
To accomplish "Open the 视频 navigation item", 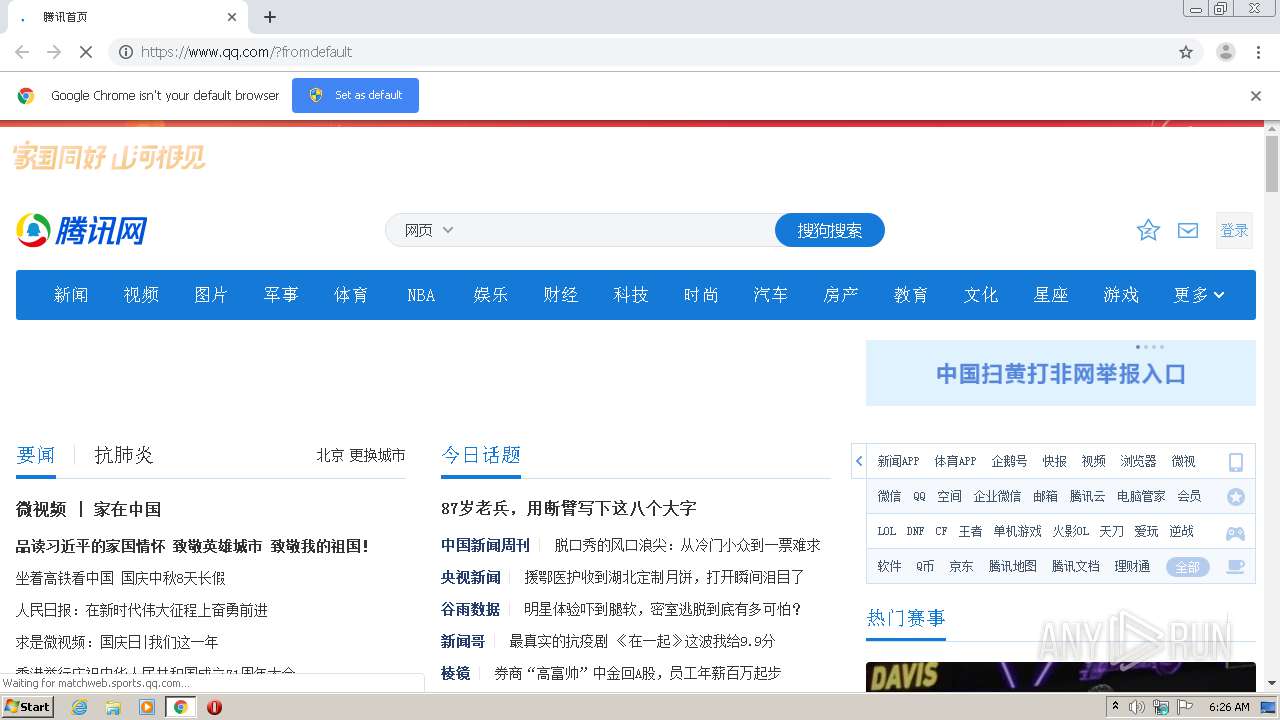I will coord(141,295).
